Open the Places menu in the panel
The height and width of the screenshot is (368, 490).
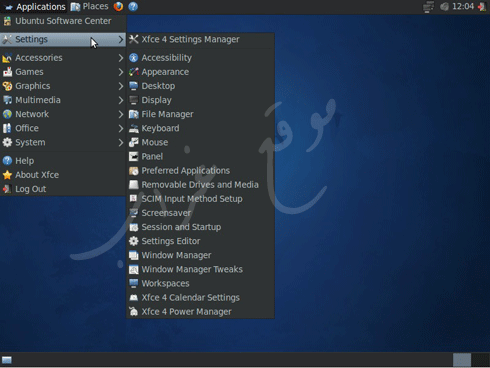point(89,6)
